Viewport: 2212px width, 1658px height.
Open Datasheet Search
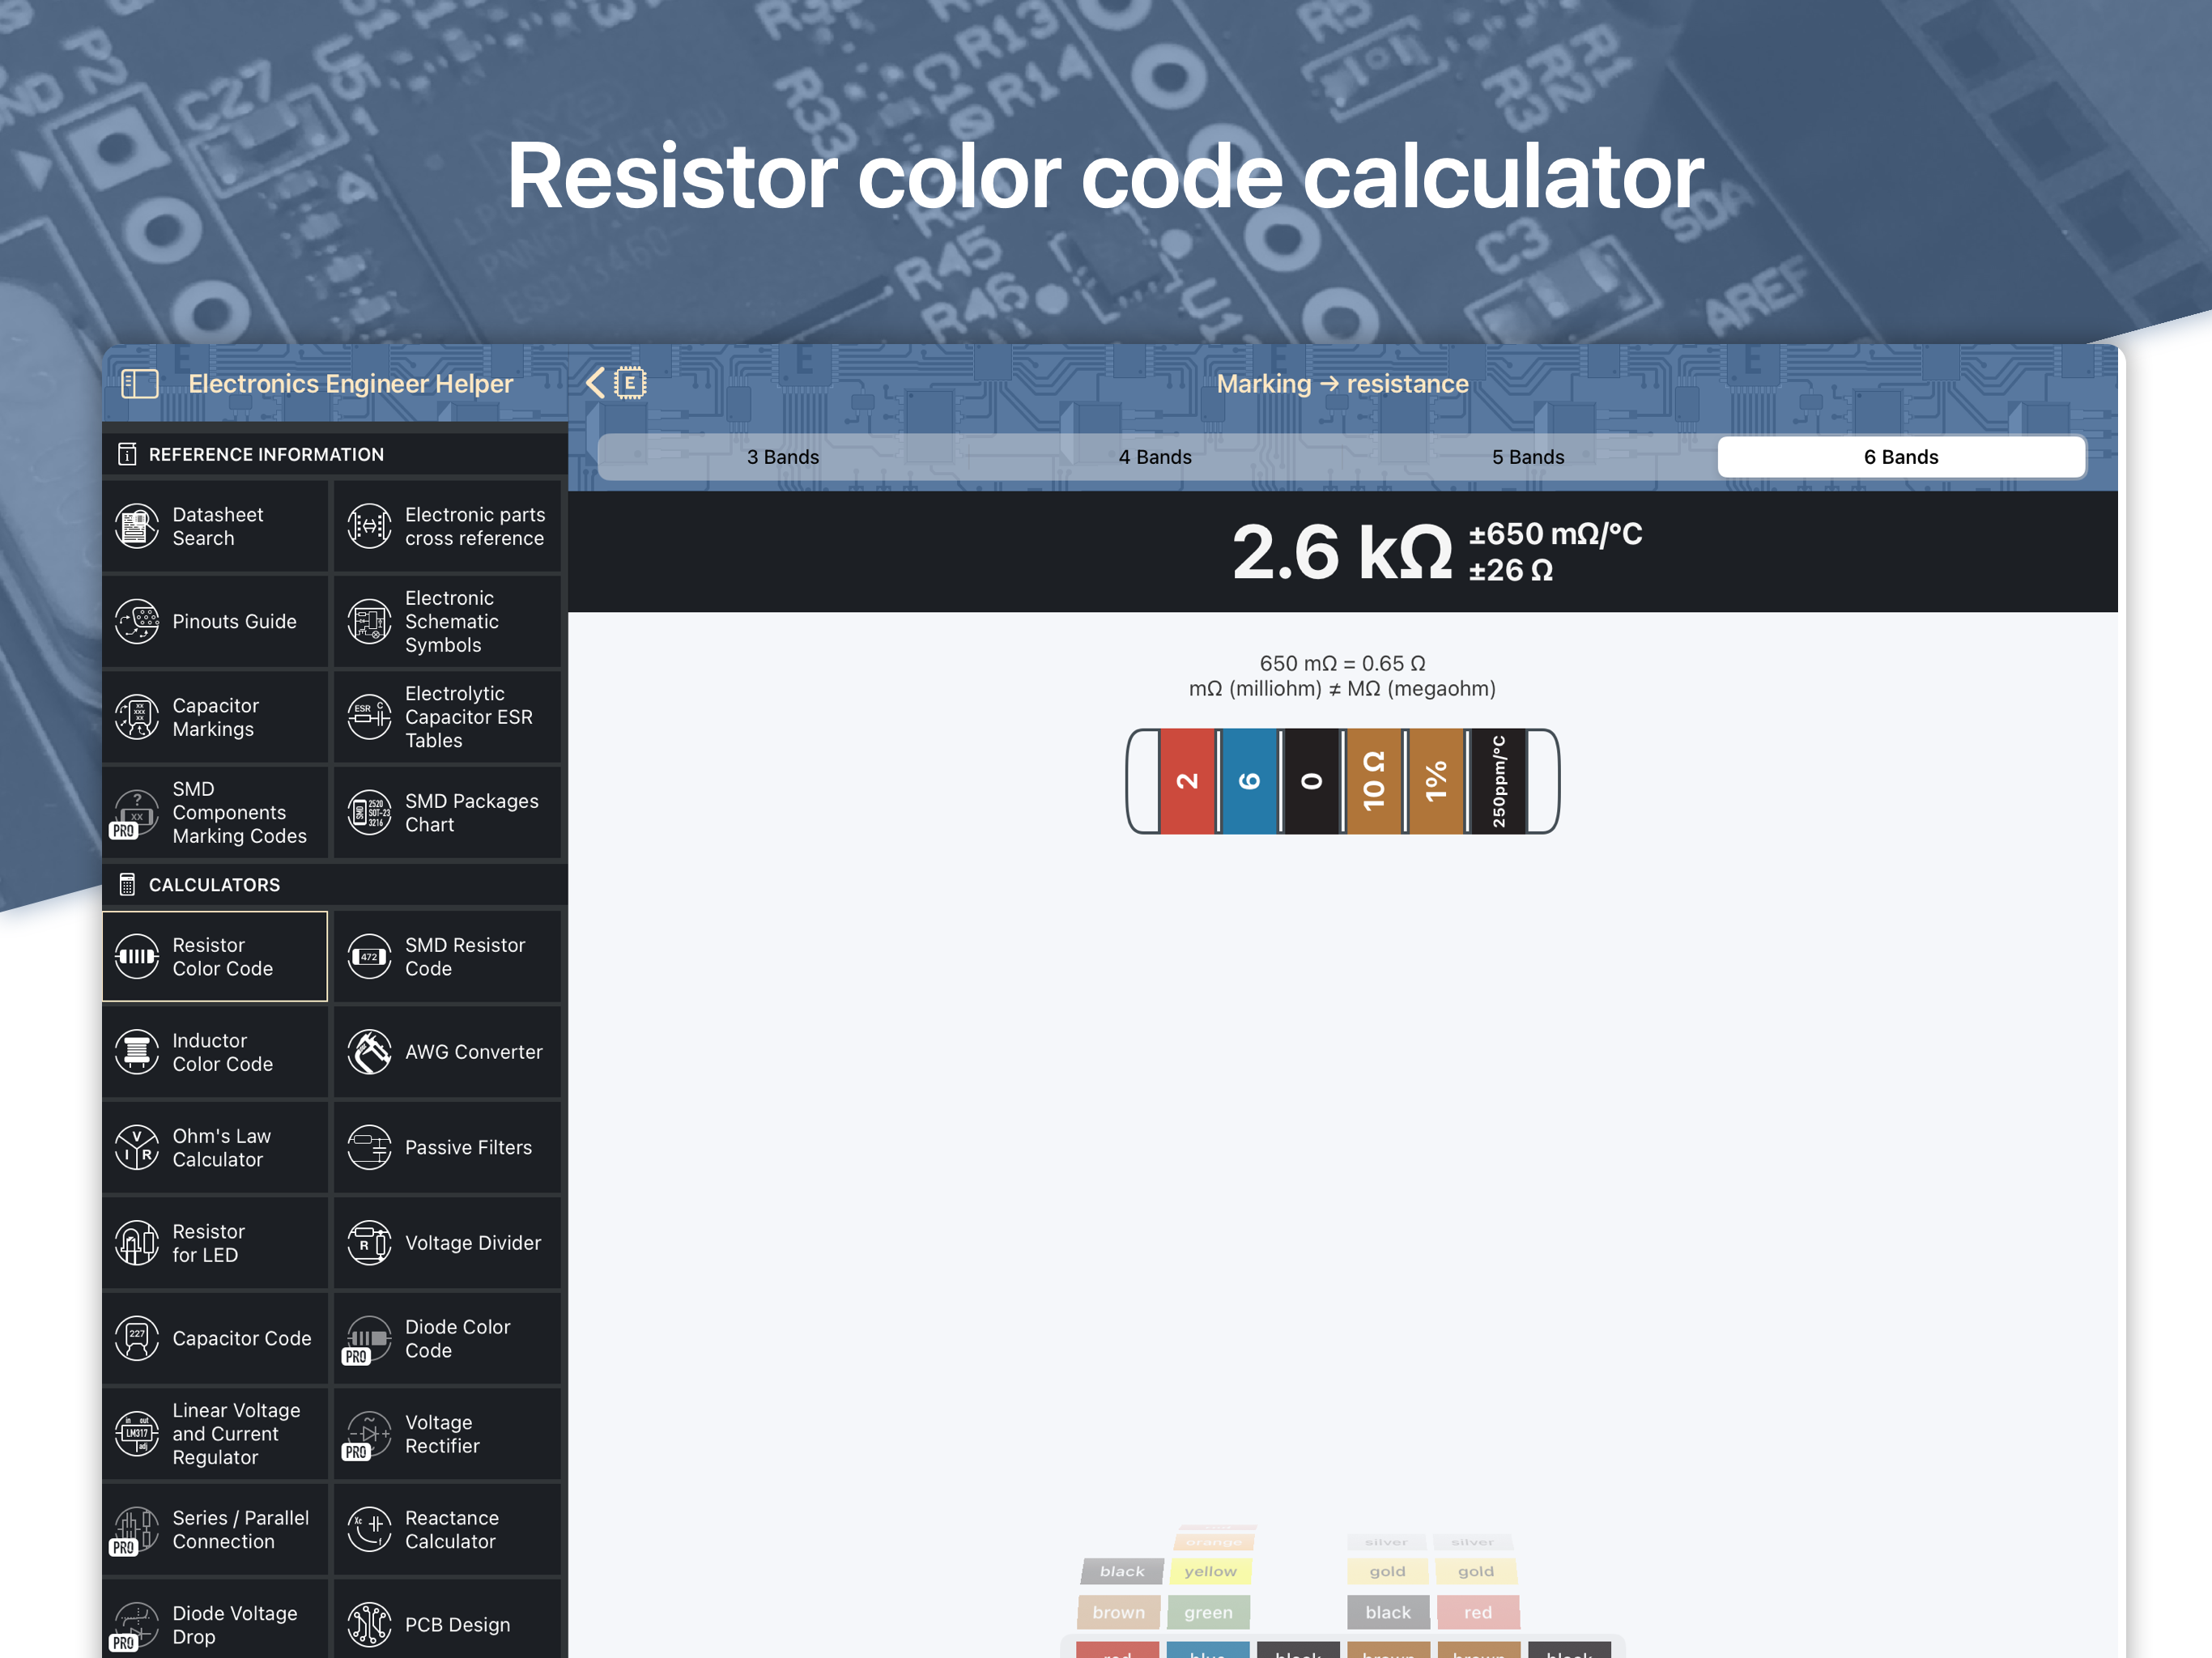tap(215, 526)
